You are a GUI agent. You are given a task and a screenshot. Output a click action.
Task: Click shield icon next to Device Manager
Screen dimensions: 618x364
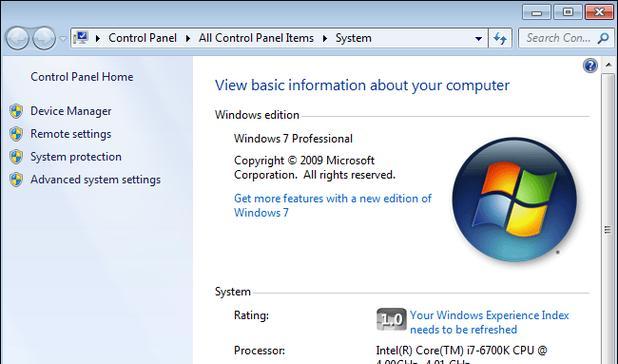pos(16,111)
